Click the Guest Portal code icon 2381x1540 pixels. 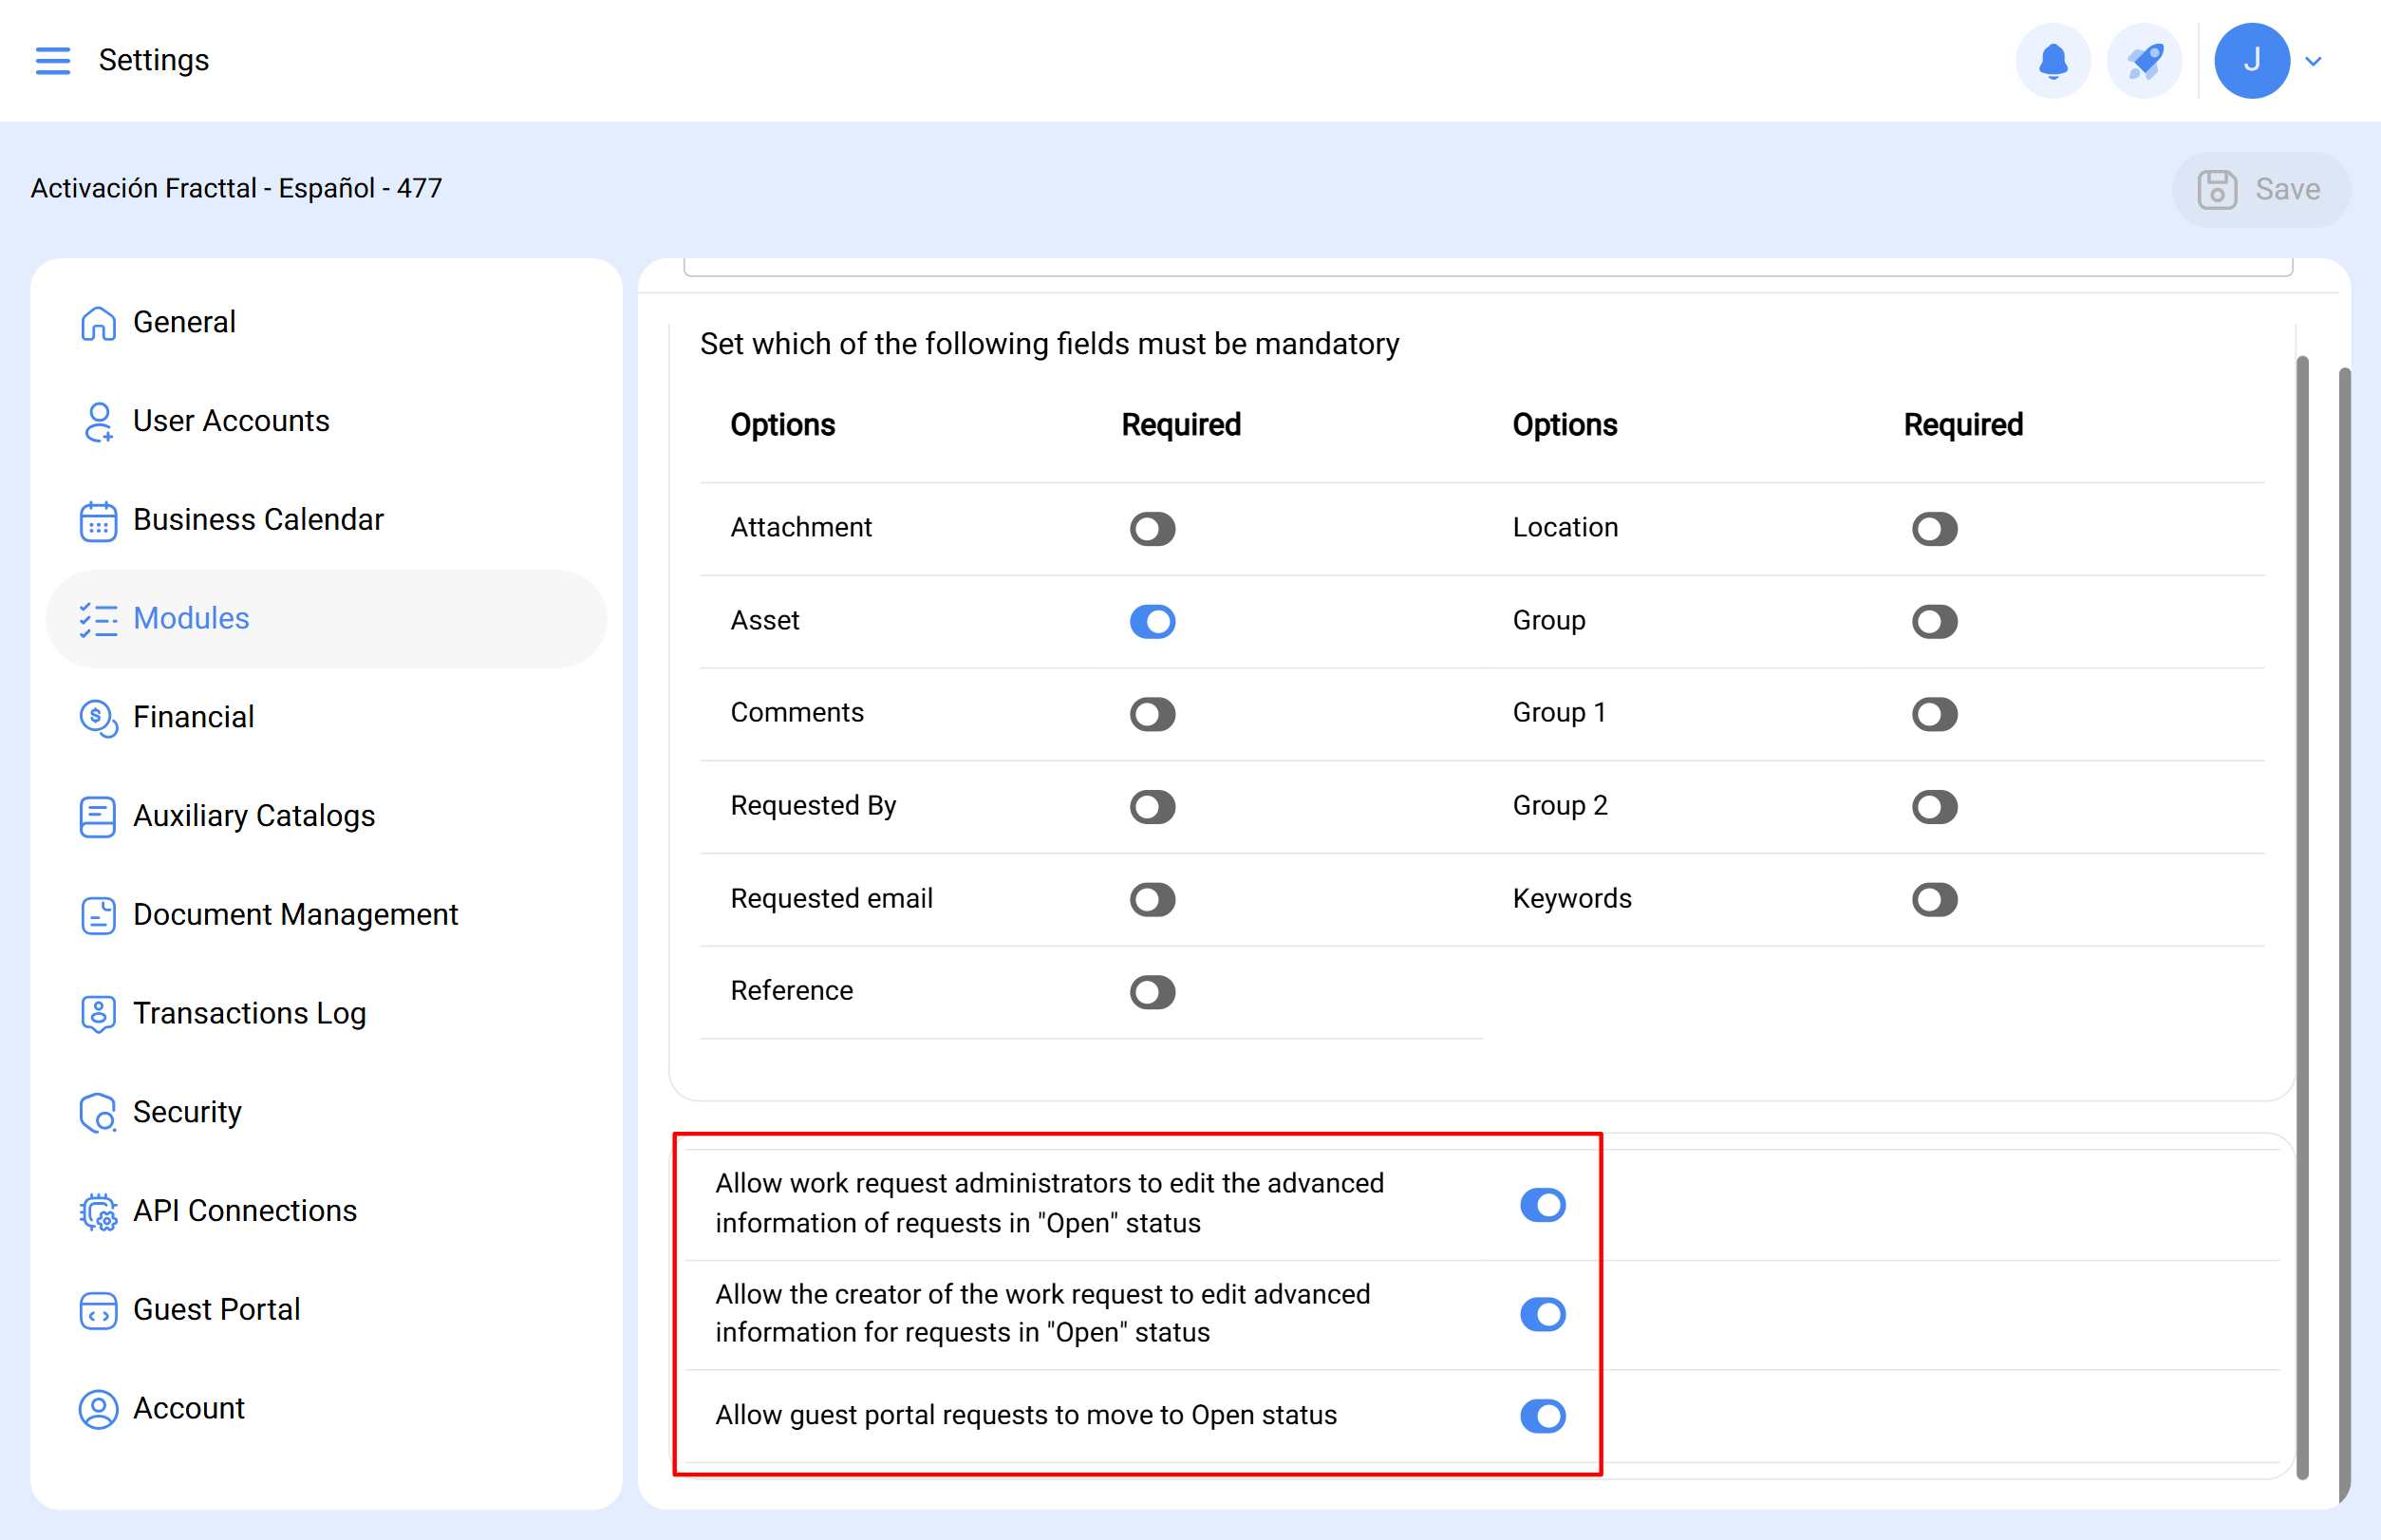click(98, 1311)
